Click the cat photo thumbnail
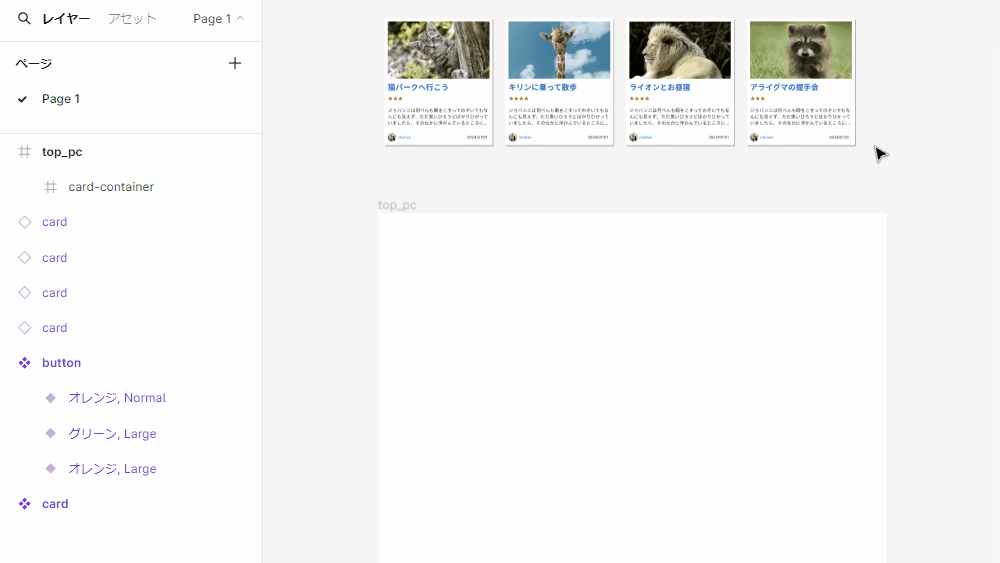The width and height of the screenshot is (1000, 563). [x=439, y=50]
